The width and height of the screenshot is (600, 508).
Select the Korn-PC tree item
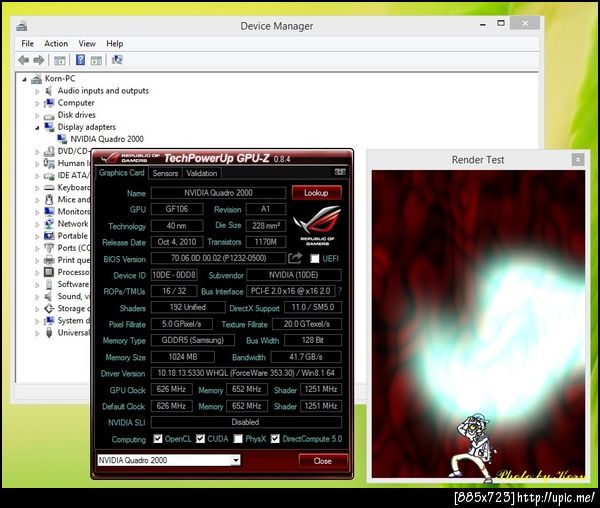coord(60,79)
